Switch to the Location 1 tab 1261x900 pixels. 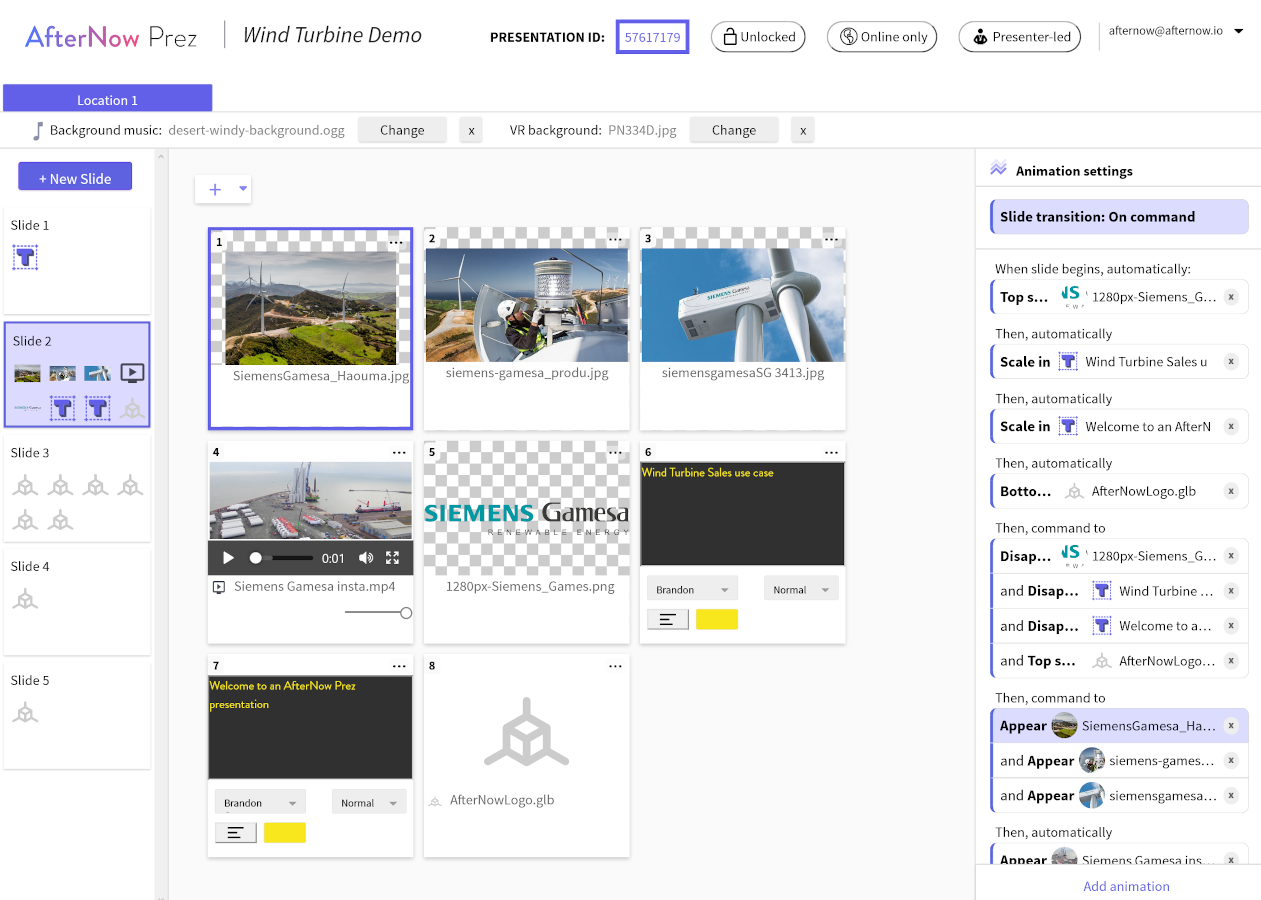tap(108, 99)
